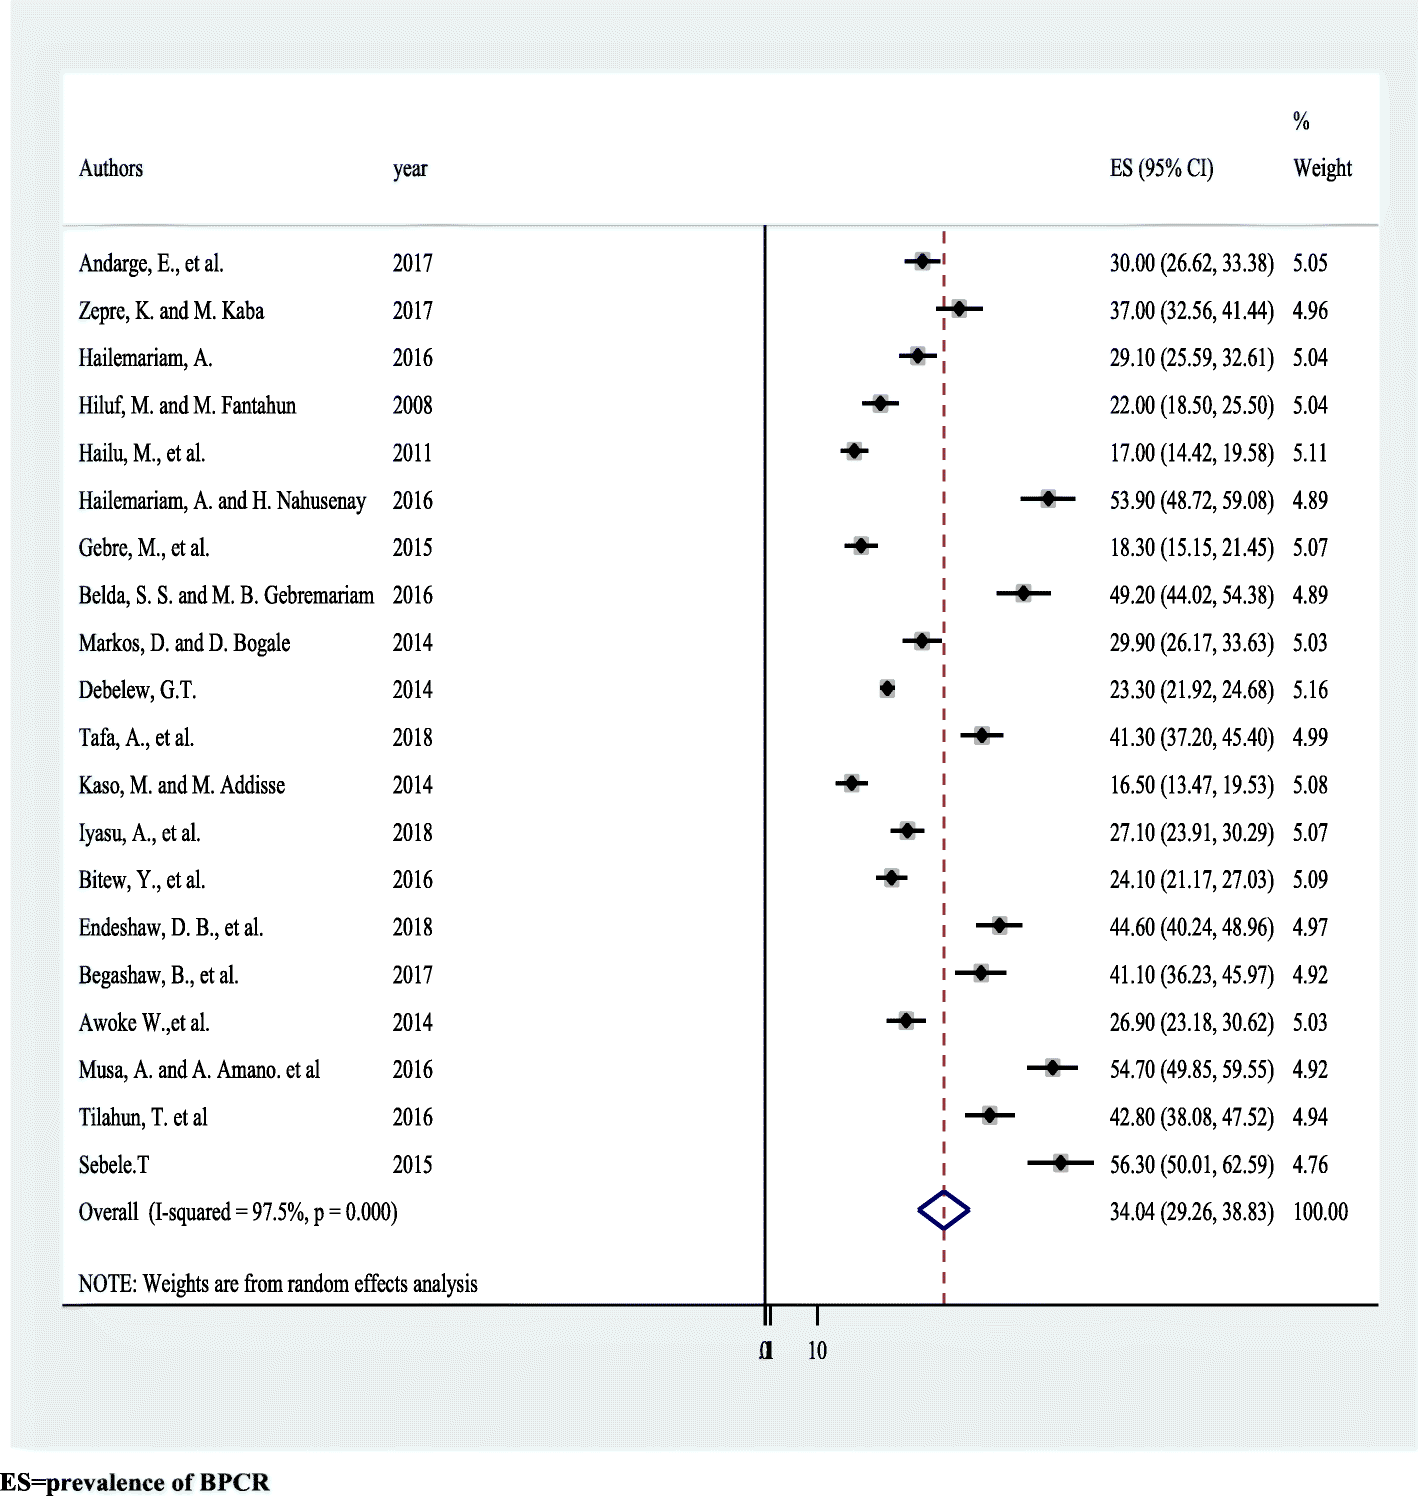Select author "Awoke W.,et al."
1418x1496 pixels.
tap(144, 1023)
